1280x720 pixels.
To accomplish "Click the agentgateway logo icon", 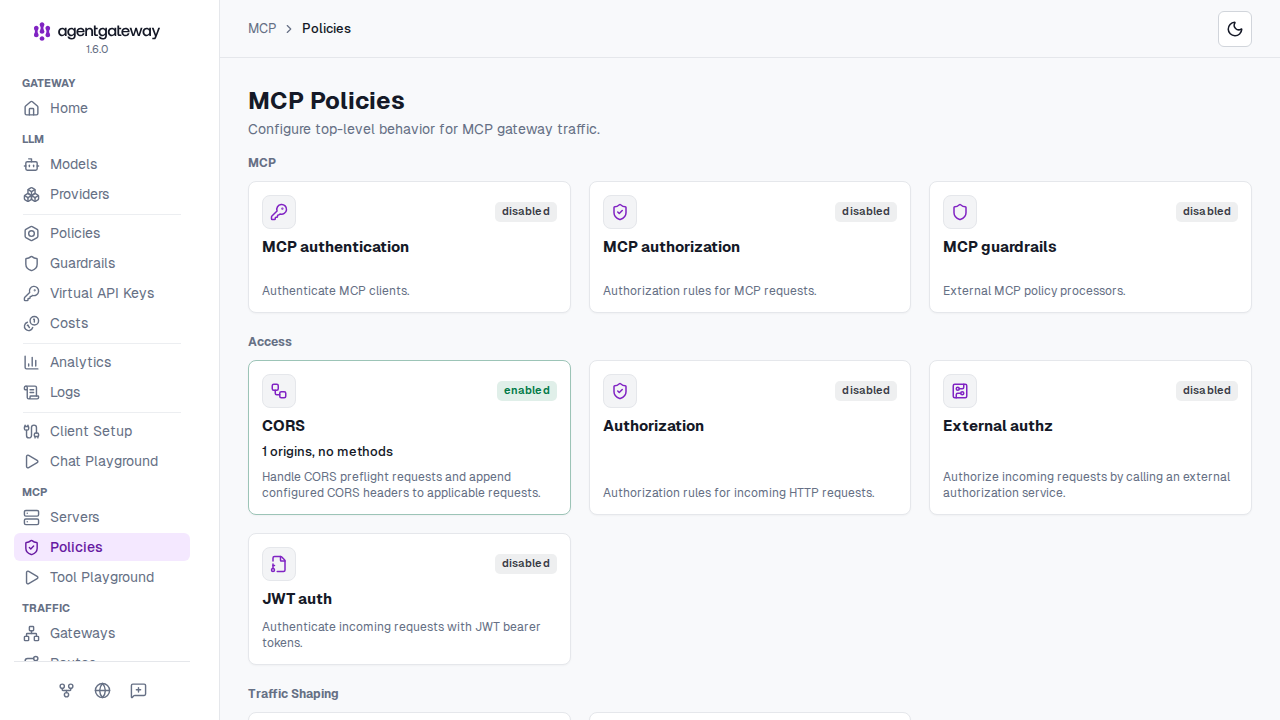I will coord(42,31).
